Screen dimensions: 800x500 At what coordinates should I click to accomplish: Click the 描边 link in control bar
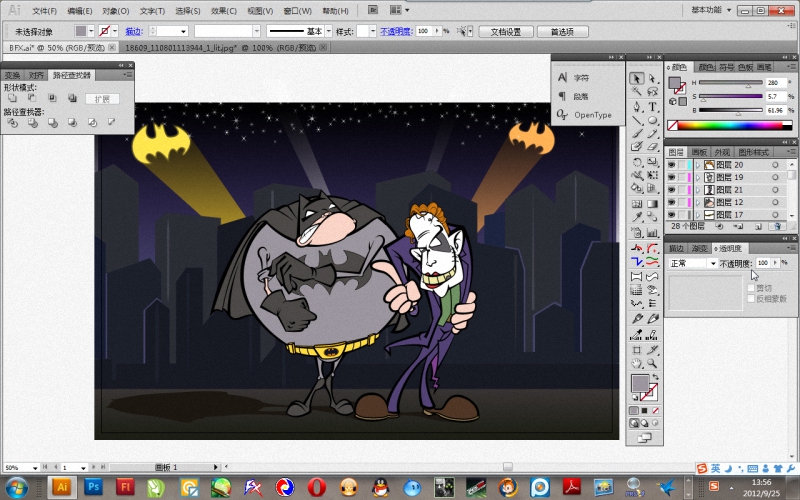133,32
